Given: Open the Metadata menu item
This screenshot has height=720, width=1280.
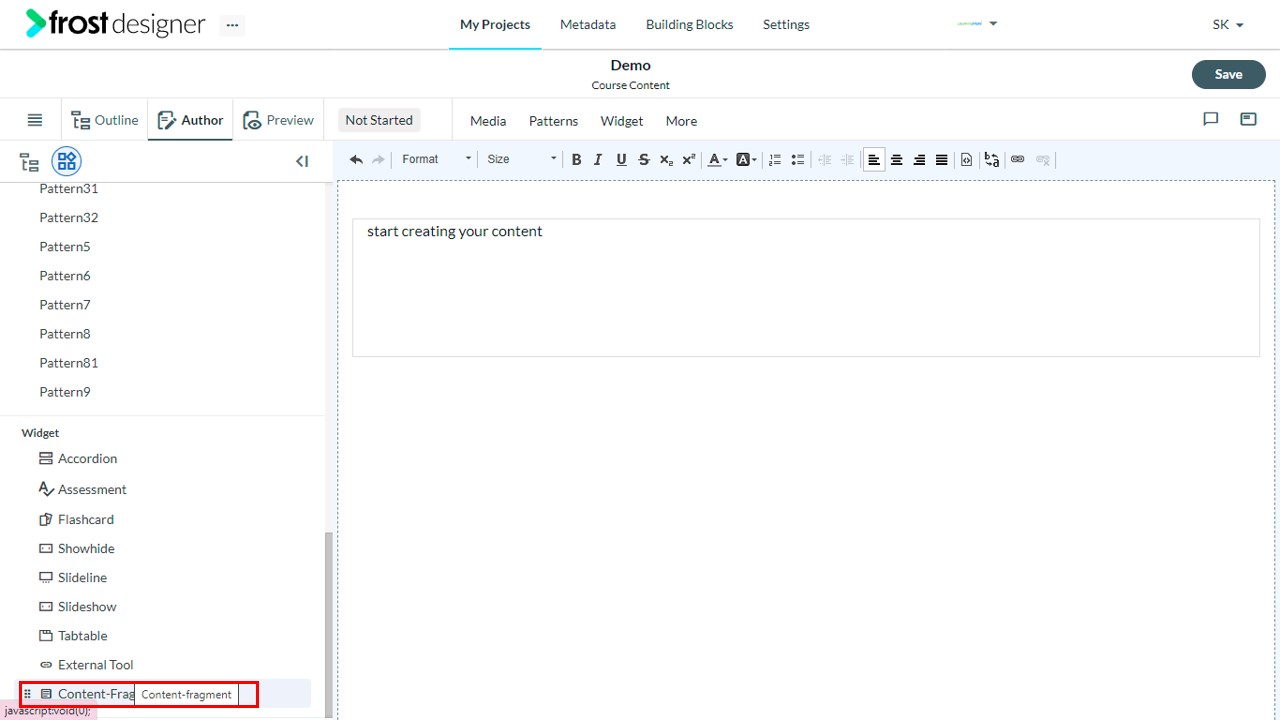Looking at the screenshot, I should click(588, 24).
